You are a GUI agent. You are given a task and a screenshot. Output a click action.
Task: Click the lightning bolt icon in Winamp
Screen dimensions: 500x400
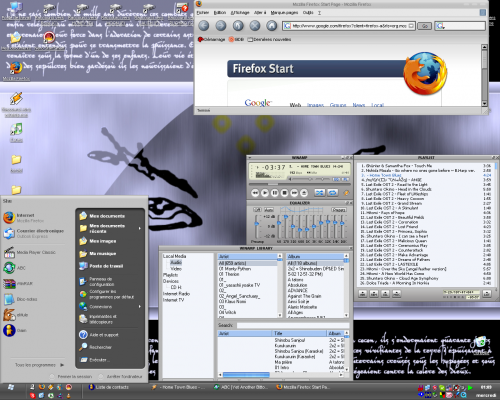(x=346, y=193)
